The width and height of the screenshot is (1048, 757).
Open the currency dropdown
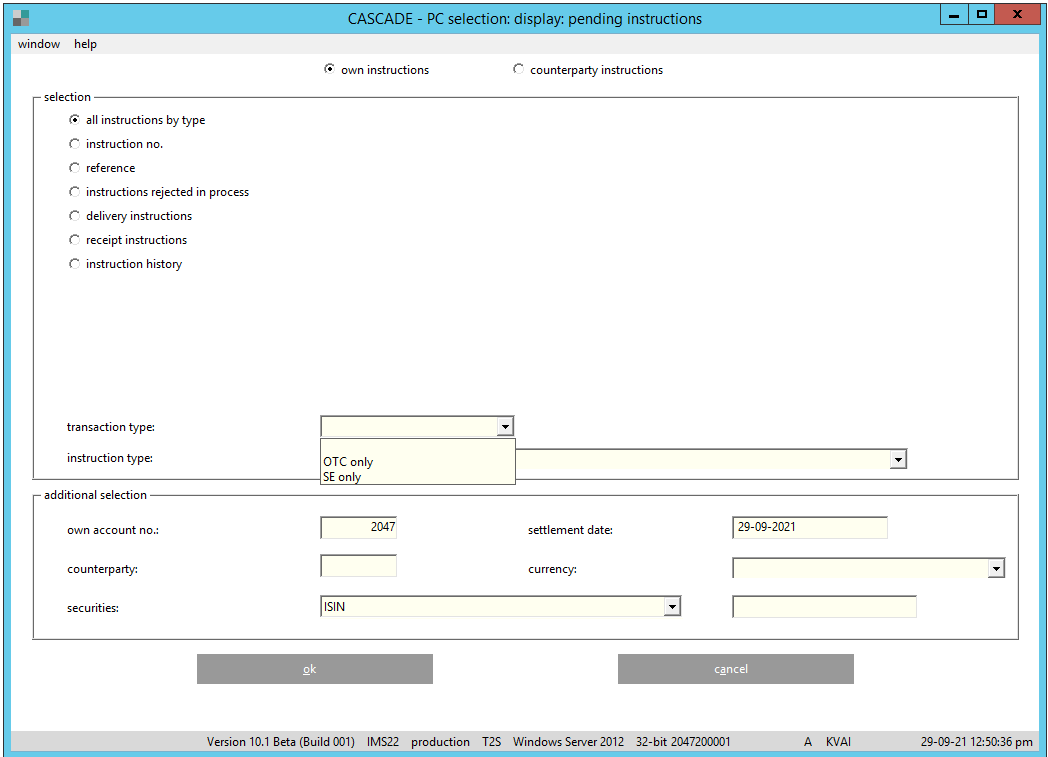[995, 569]
